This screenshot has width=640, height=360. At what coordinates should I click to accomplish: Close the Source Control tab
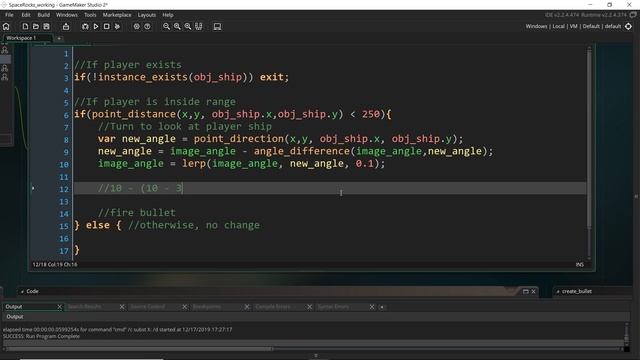click(x=184, y=307)
